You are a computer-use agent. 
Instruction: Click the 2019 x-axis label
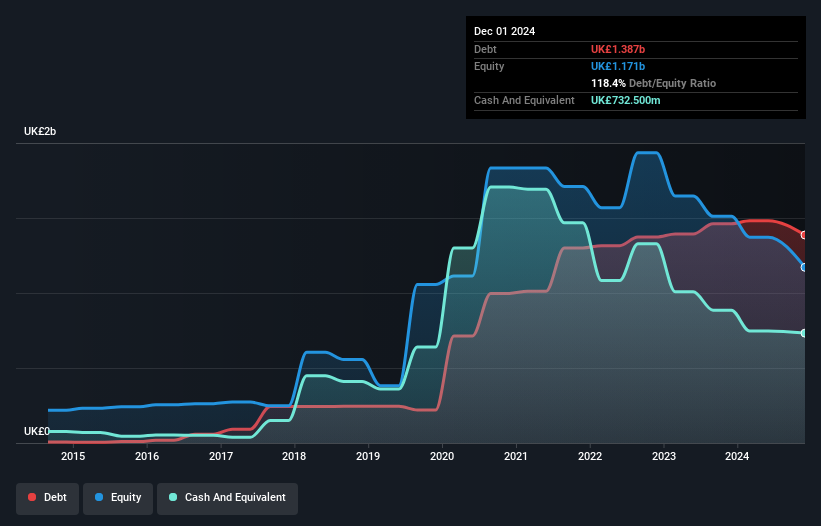point(368,456)
